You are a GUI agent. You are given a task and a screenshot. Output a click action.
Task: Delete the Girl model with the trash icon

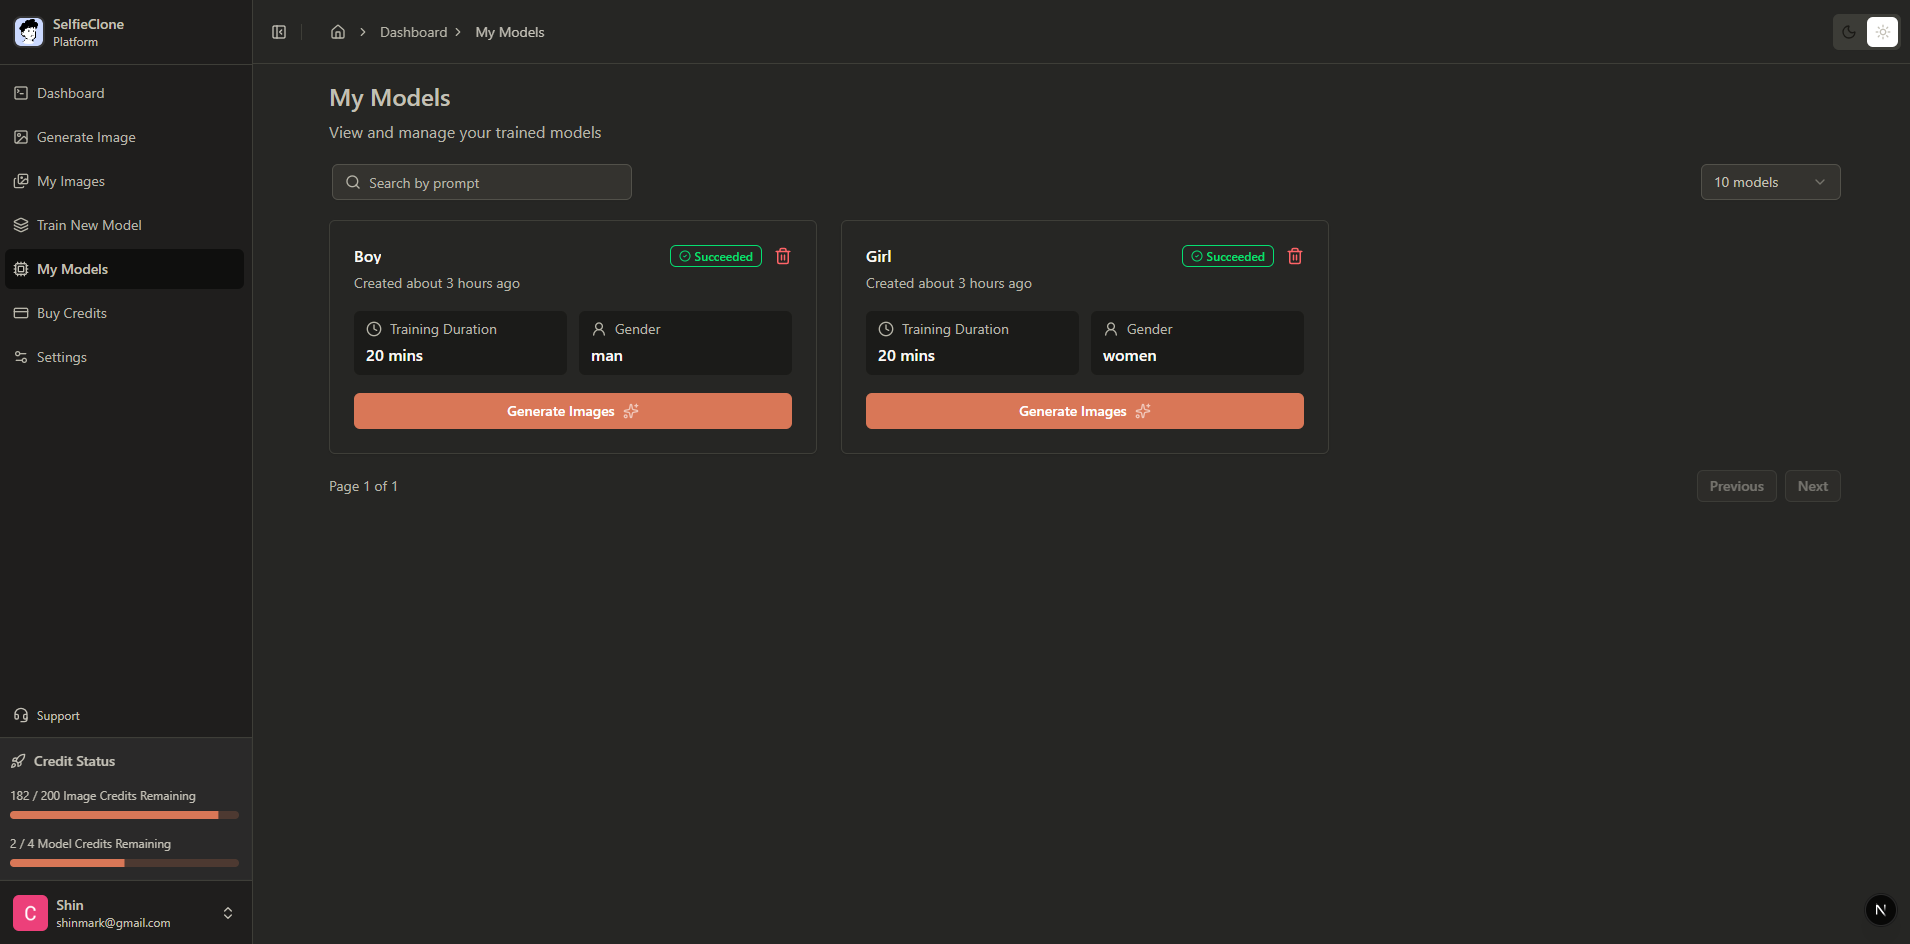click(1294, 256)
